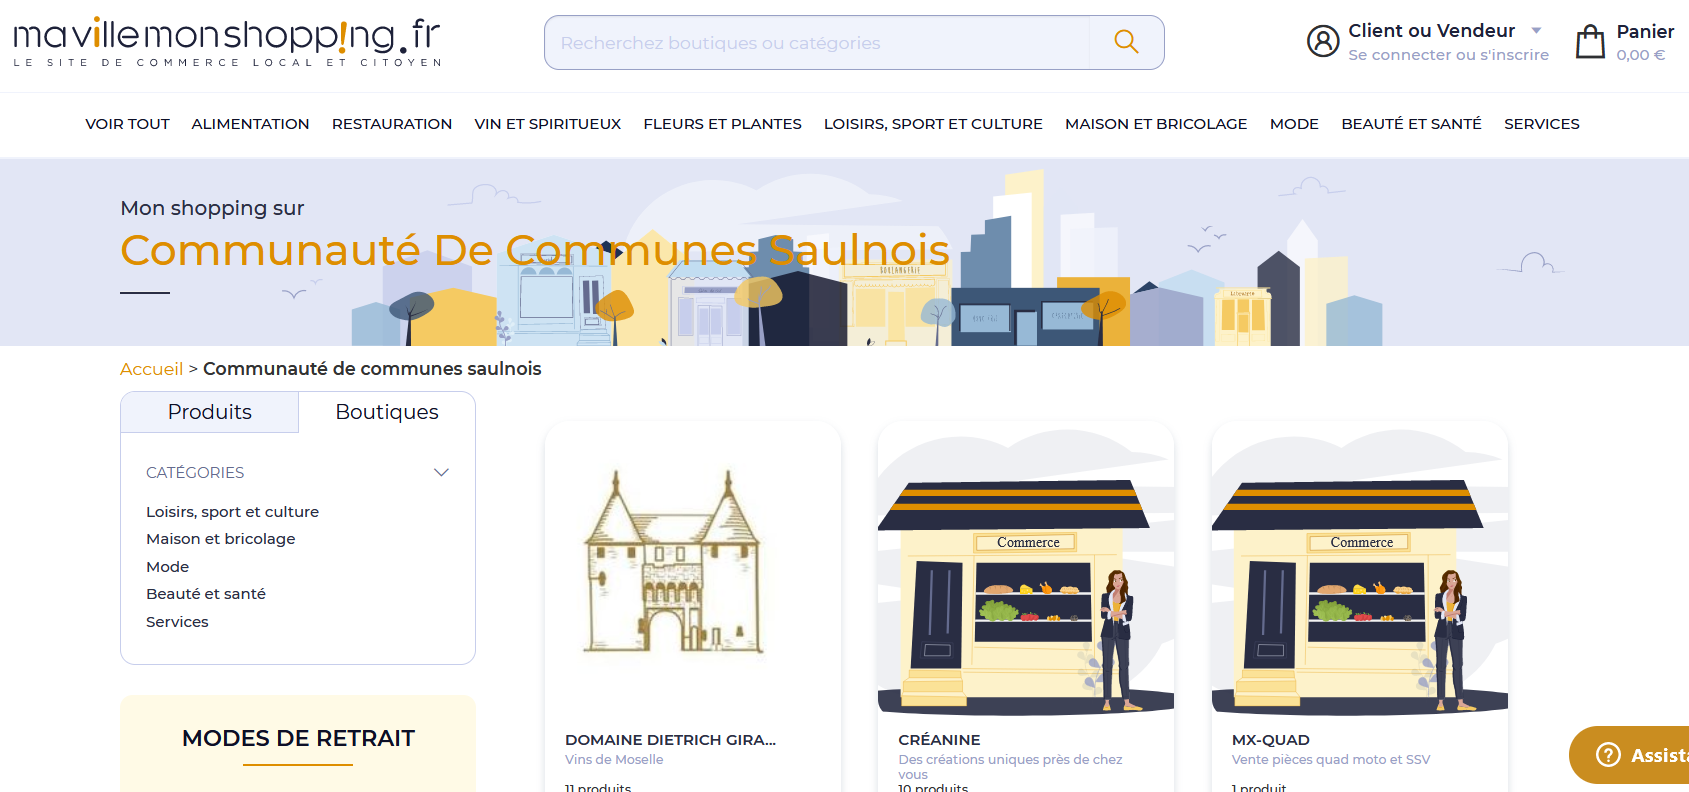Filter by Loisirs, sport et culture category
The height and width of the screenshot is (792, 1689).
232,512
